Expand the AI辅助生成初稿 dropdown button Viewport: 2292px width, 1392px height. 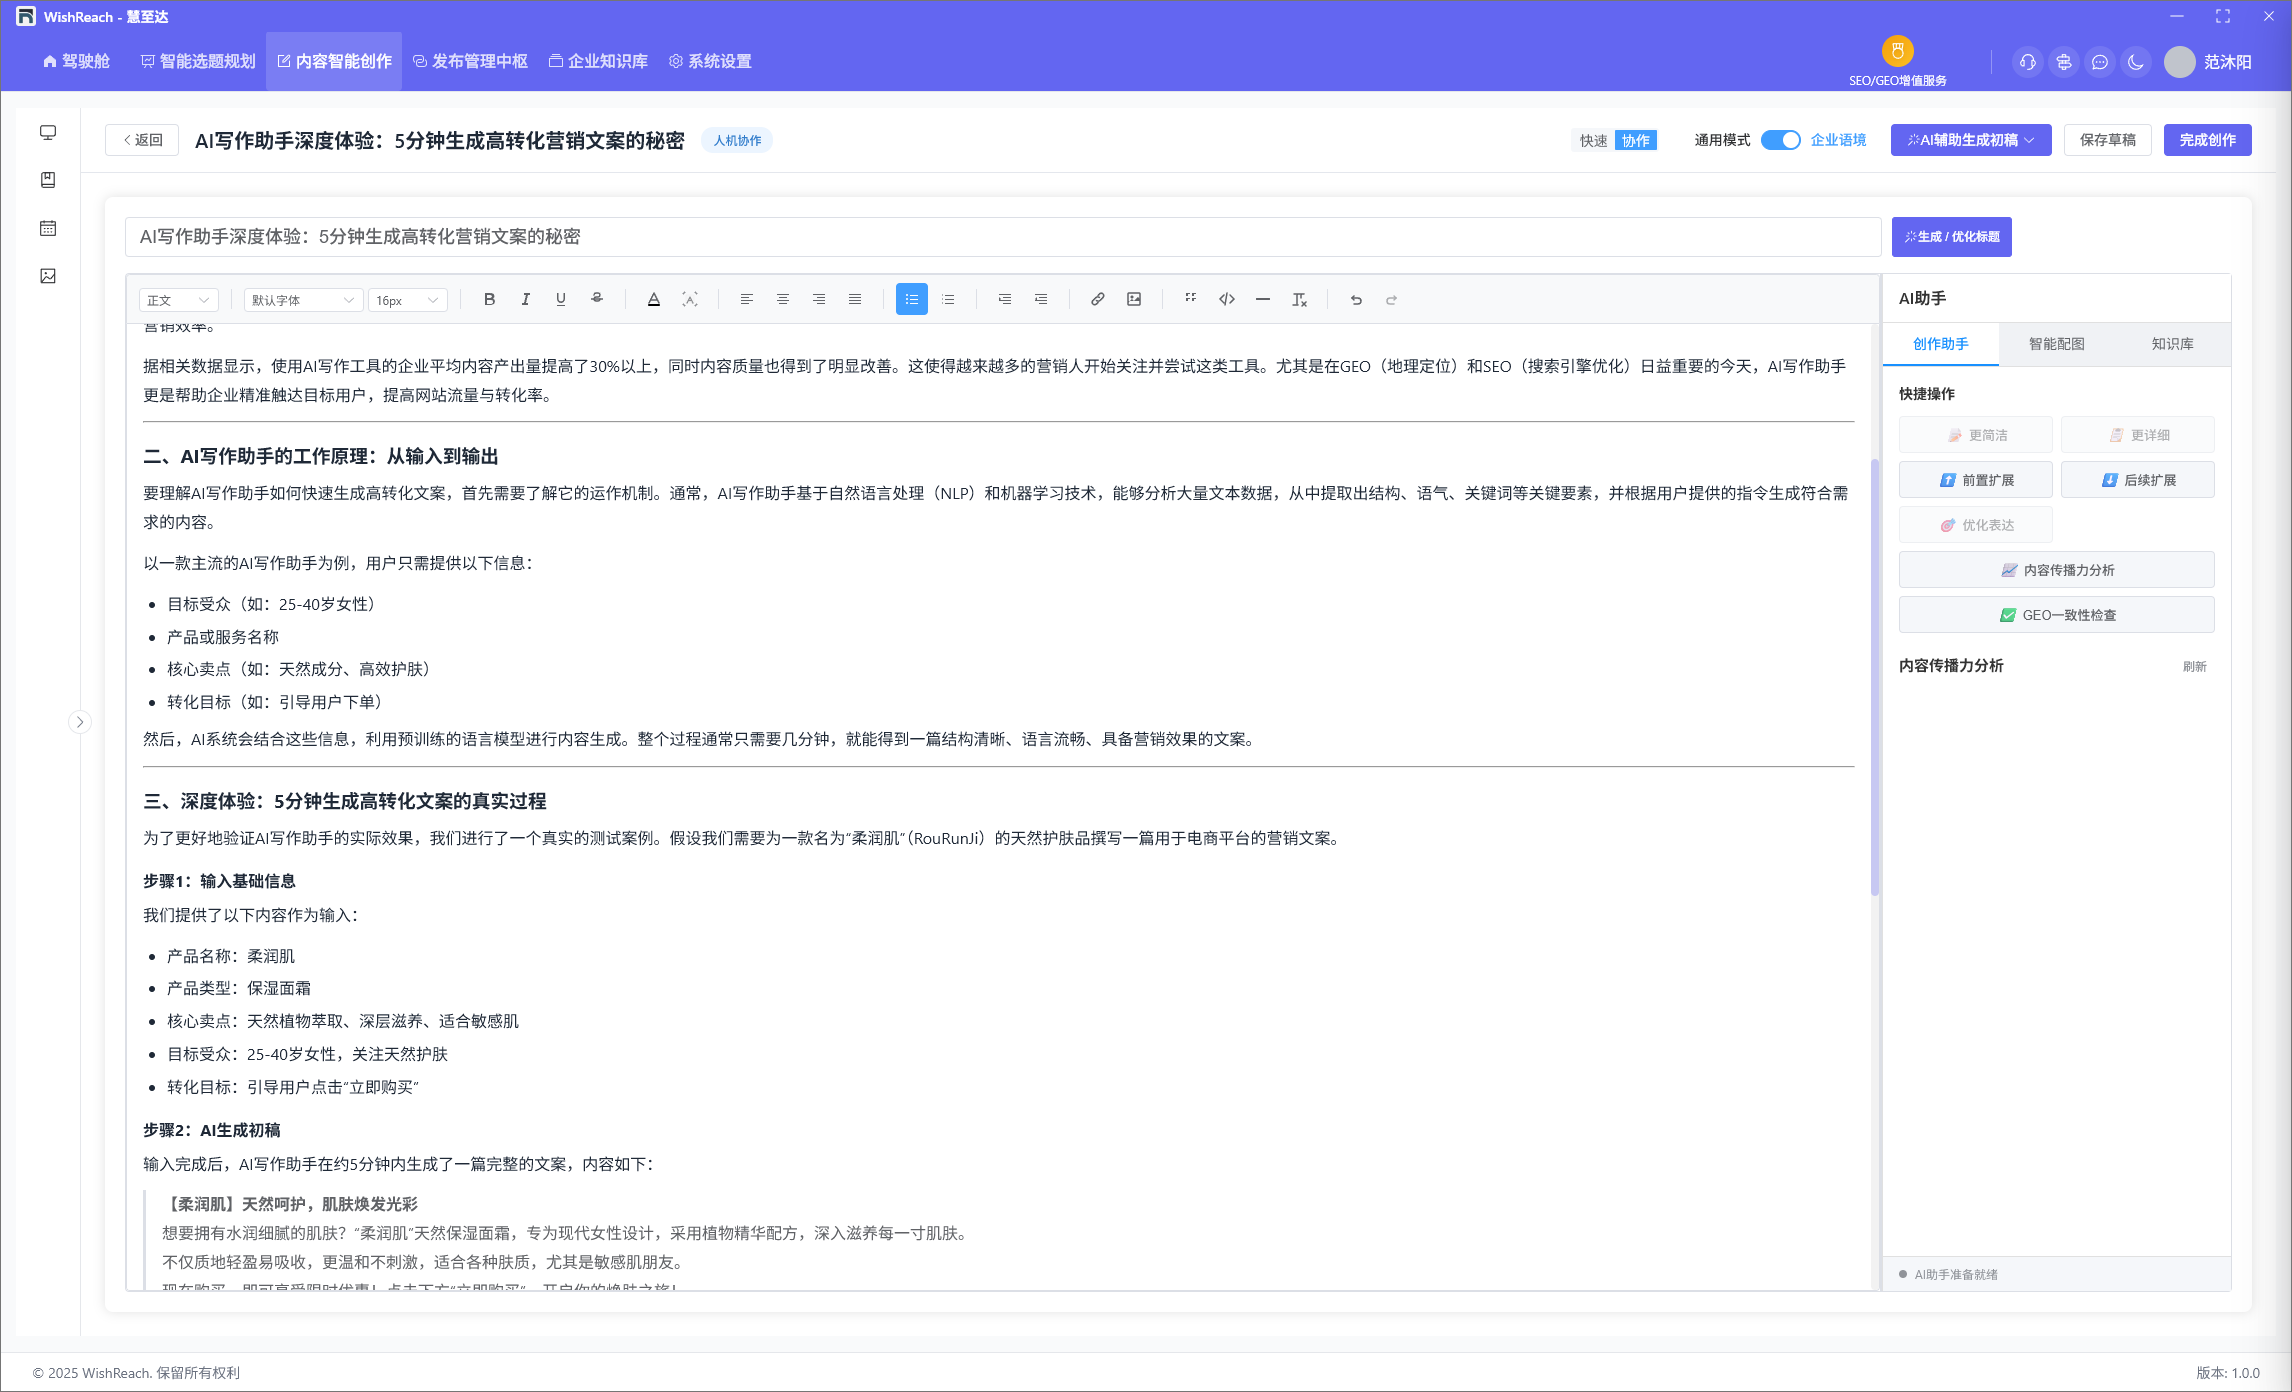click(x=1970, y=140)
